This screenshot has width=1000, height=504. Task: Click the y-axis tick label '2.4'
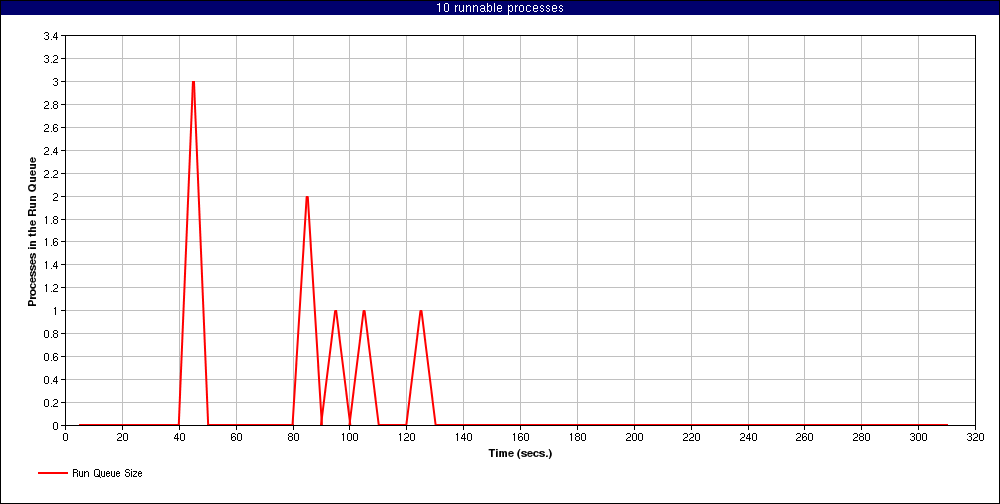(51, 151)
